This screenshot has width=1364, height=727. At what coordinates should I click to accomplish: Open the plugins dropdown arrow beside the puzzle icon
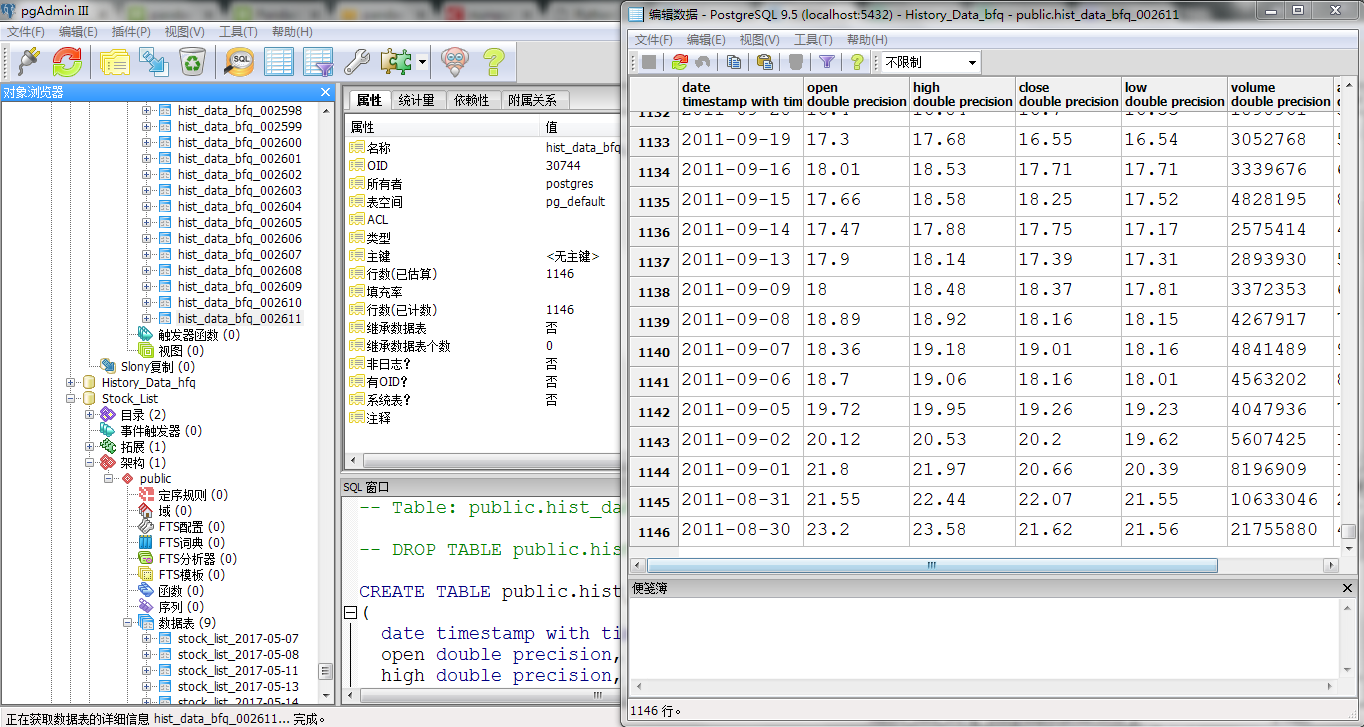pos(423,62)
